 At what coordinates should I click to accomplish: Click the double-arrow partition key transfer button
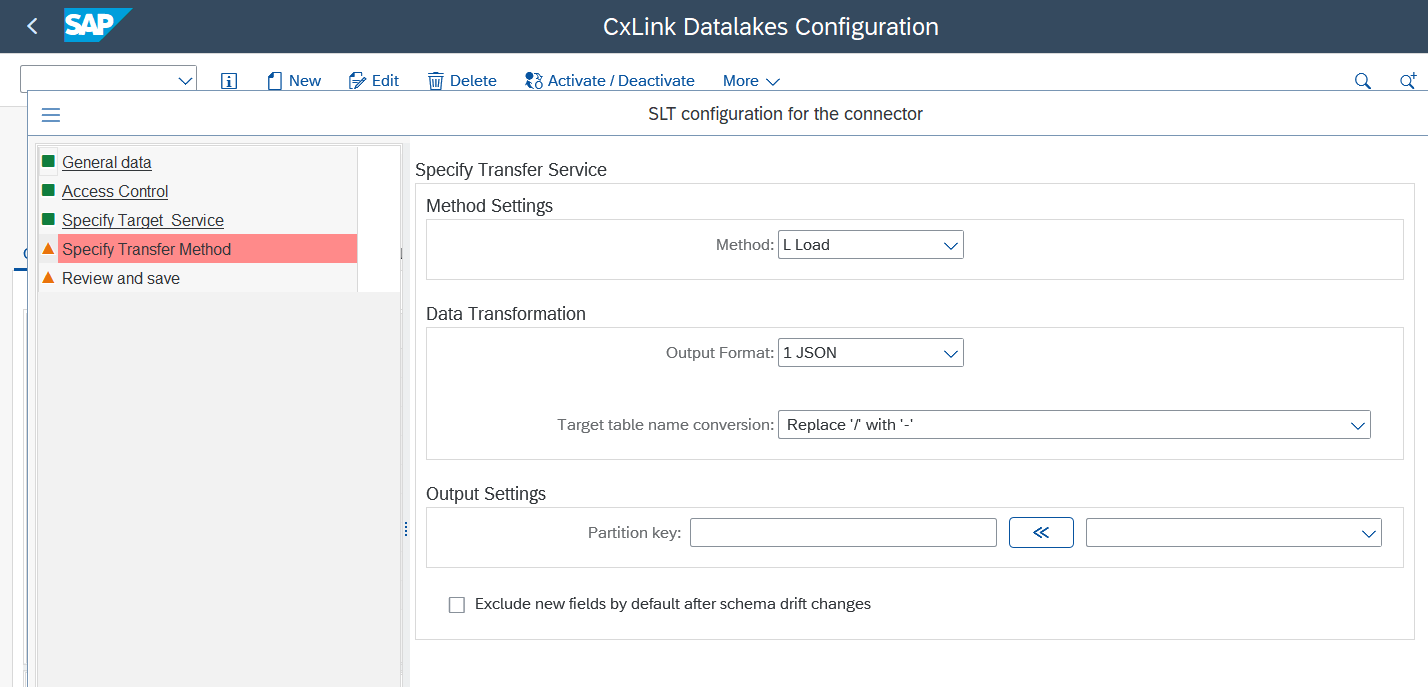click(x=1041, y=532)
